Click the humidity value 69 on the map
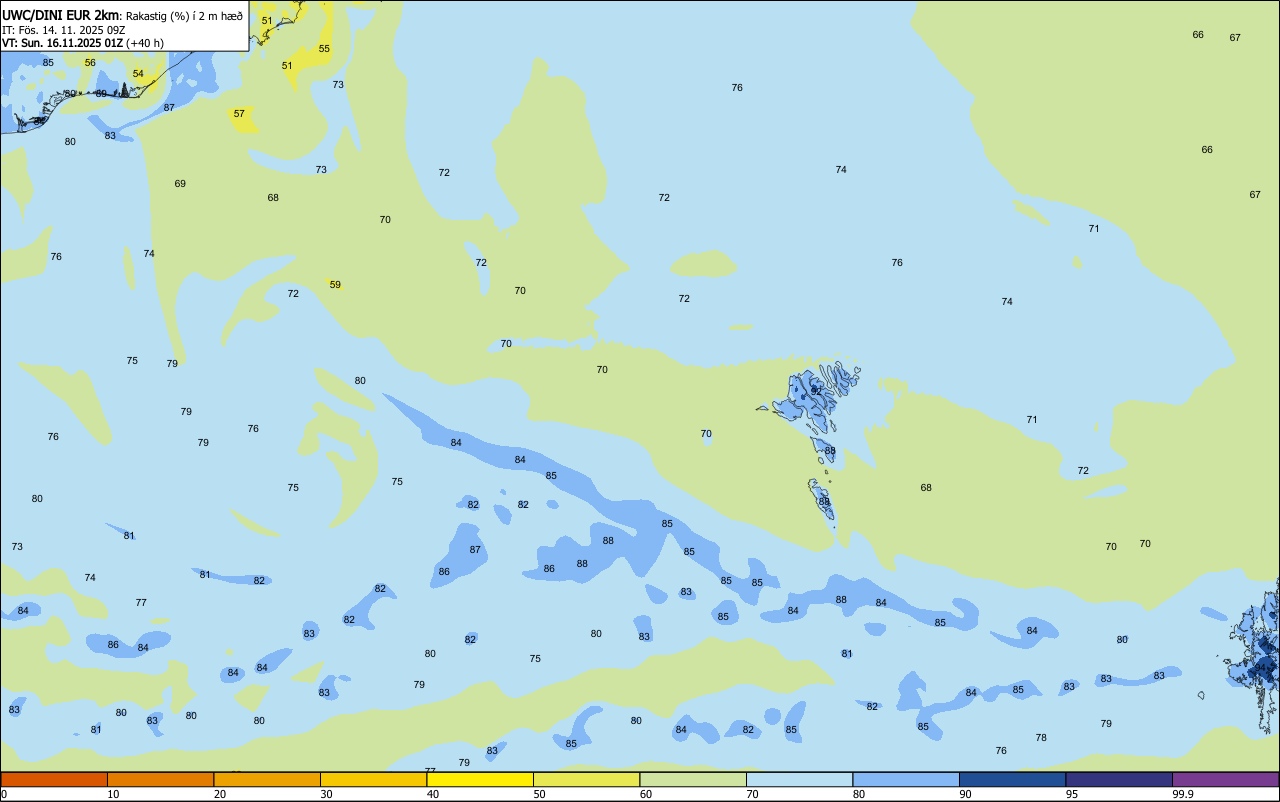The image size is (1280, 802). 180,184
